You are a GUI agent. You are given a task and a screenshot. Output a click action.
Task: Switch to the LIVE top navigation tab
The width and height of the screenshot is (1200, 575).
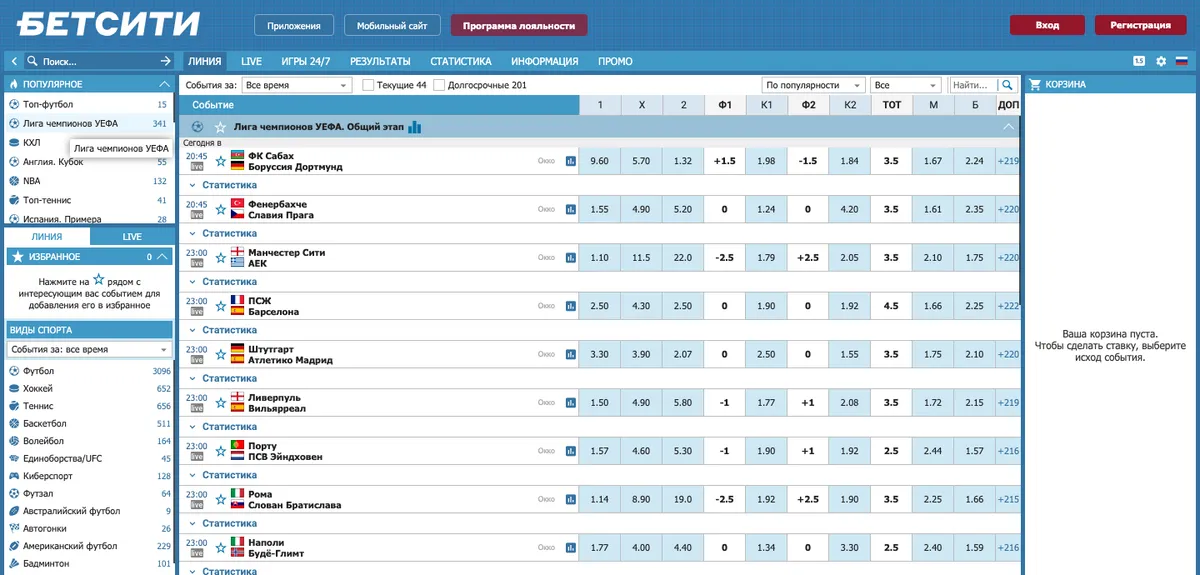(x=251, y=61)
